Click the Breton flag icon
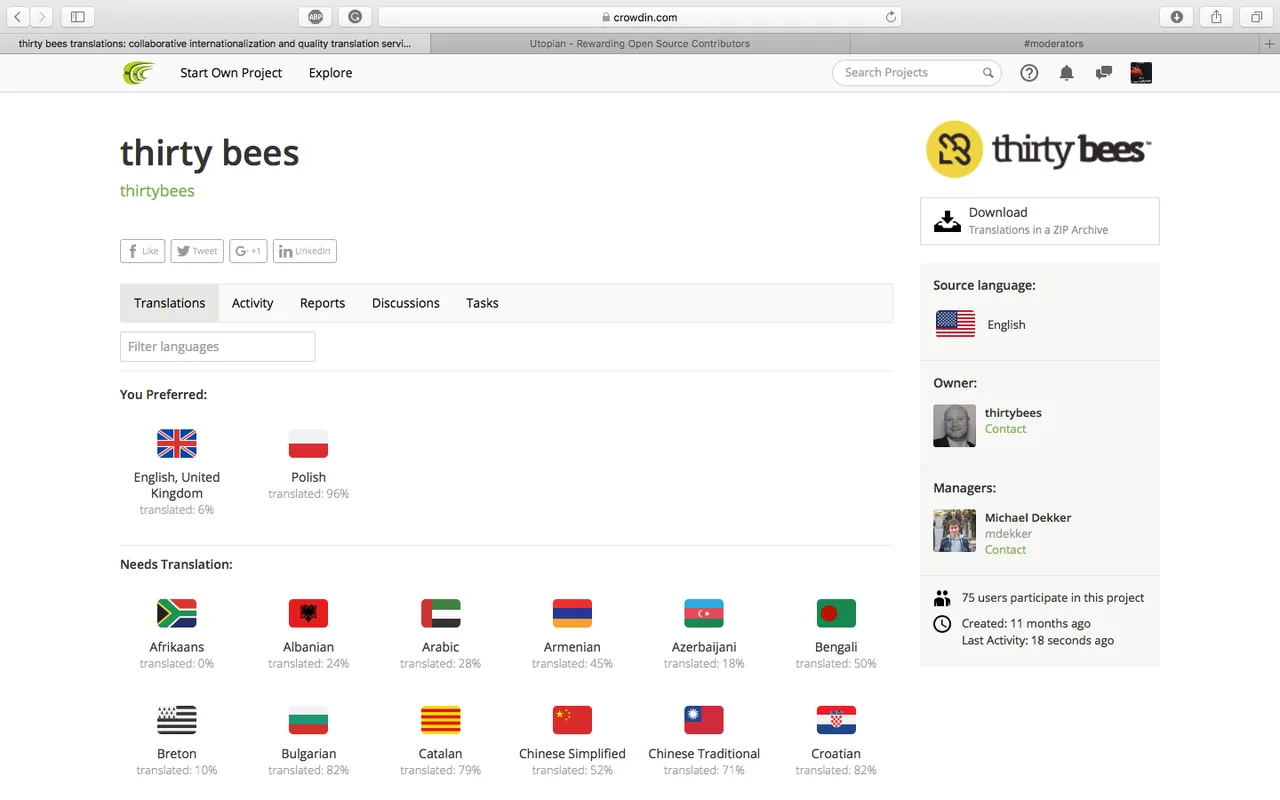 coord(177,720)
